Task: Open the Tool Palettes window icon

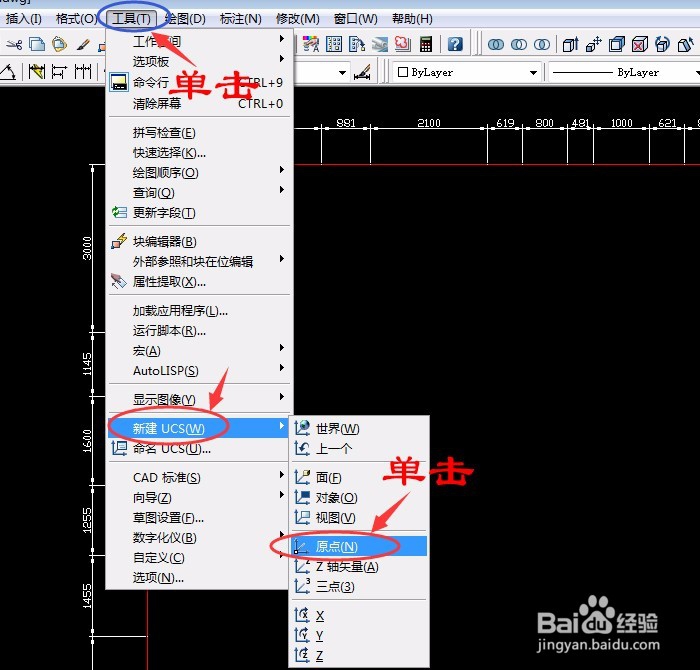Action: pyautogui.click(x=357, y=44)
